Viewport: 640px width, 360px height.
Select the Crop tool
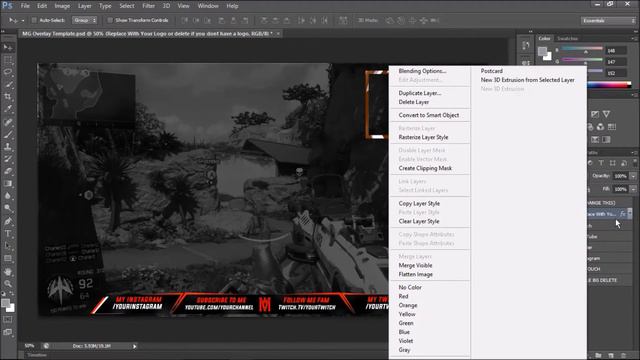(x=8, y=97)
